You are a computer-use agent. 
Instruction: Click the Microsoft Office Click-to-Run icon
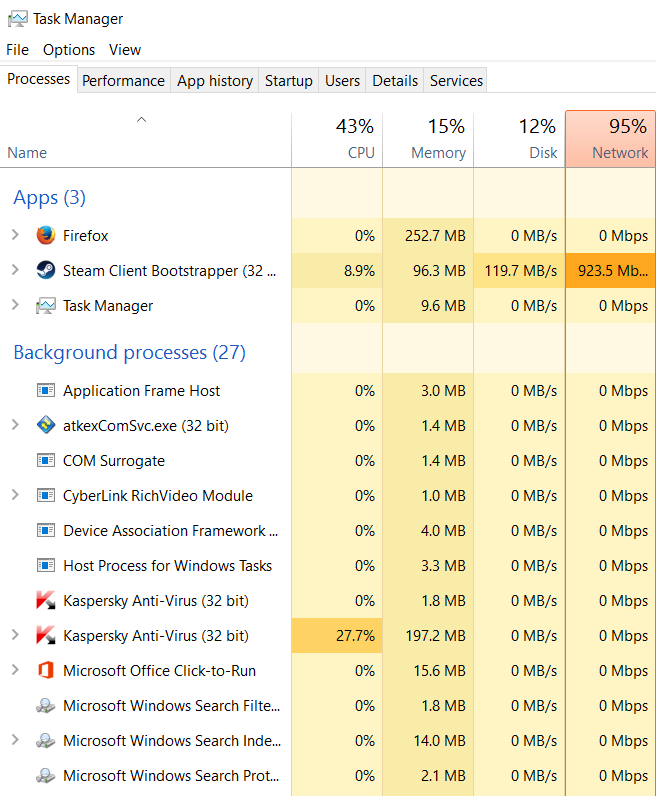click(45, 671)
